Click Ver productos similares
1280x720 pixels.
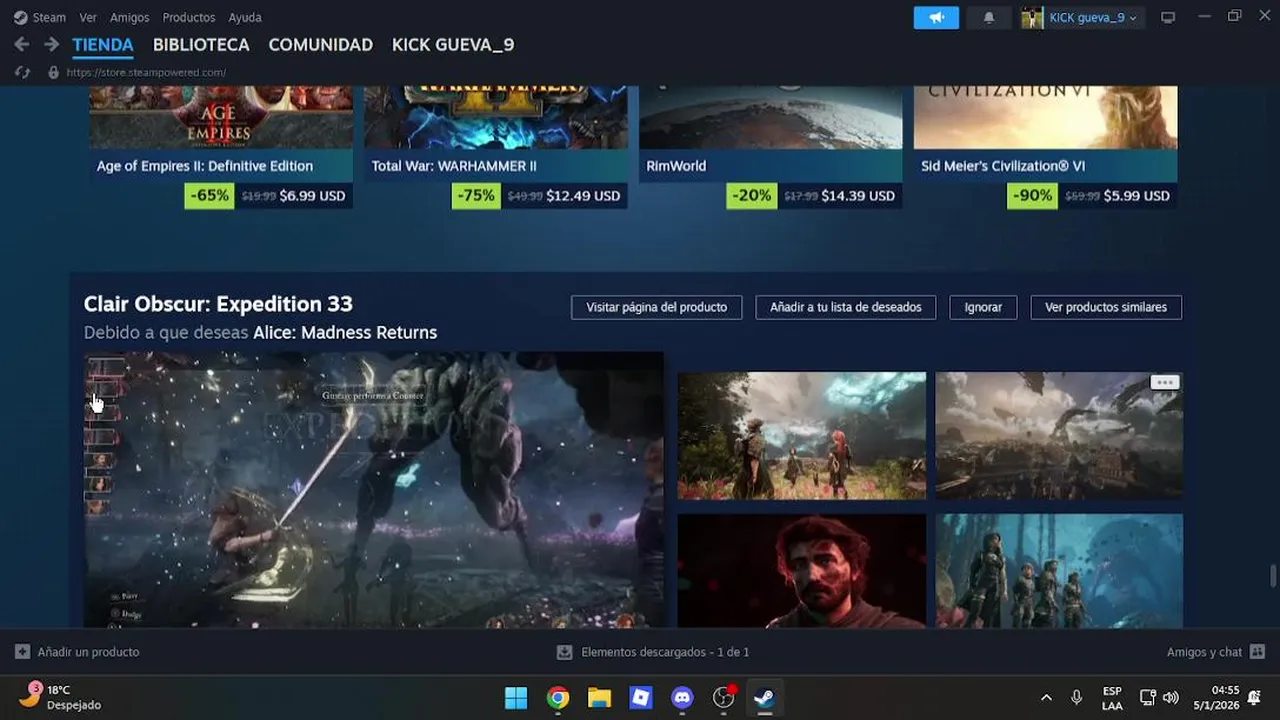point(1106,307)
